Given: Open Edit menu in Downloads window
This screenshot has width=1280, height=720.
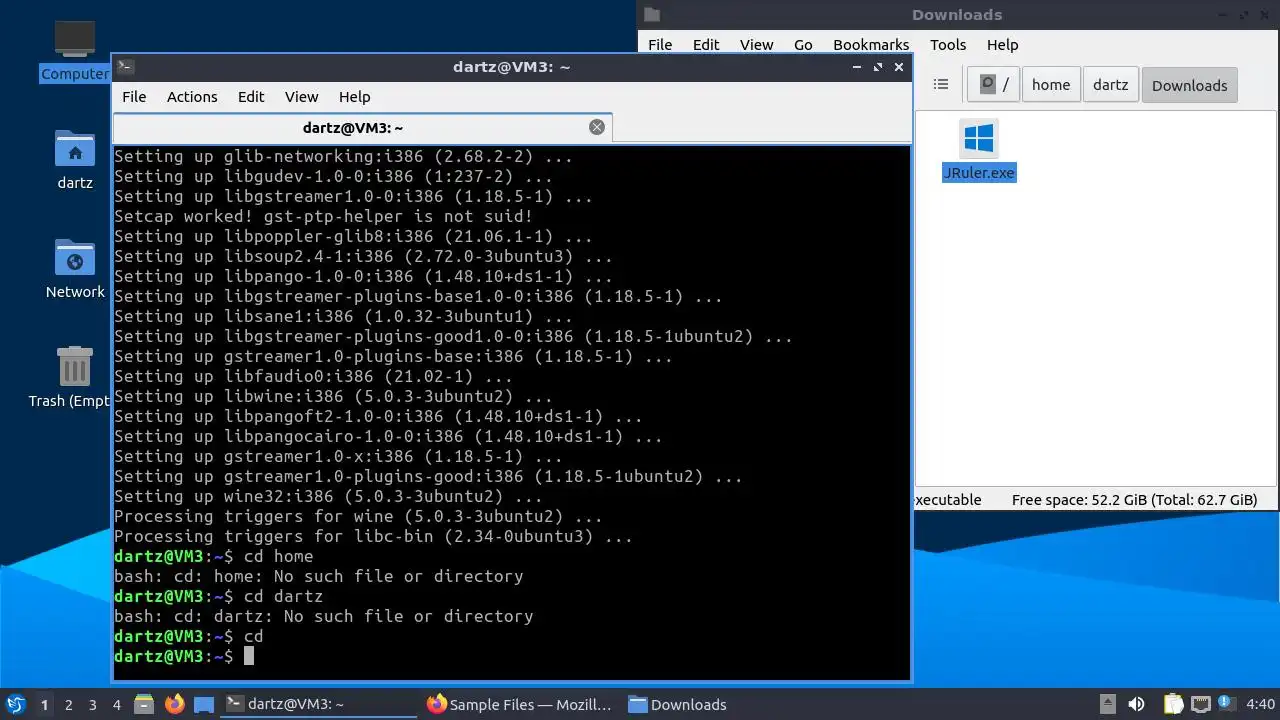Looking at the screenshot, I should 706,44.
